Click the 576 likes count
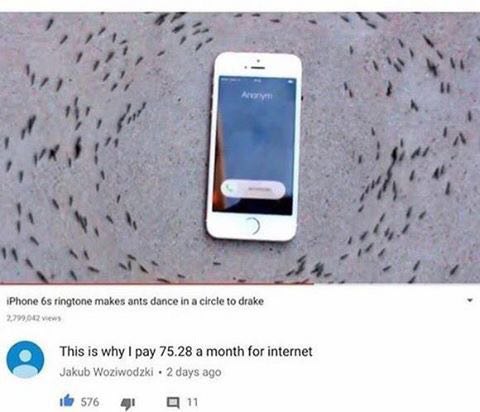480x412 pixels. click(x=90, y=402)
